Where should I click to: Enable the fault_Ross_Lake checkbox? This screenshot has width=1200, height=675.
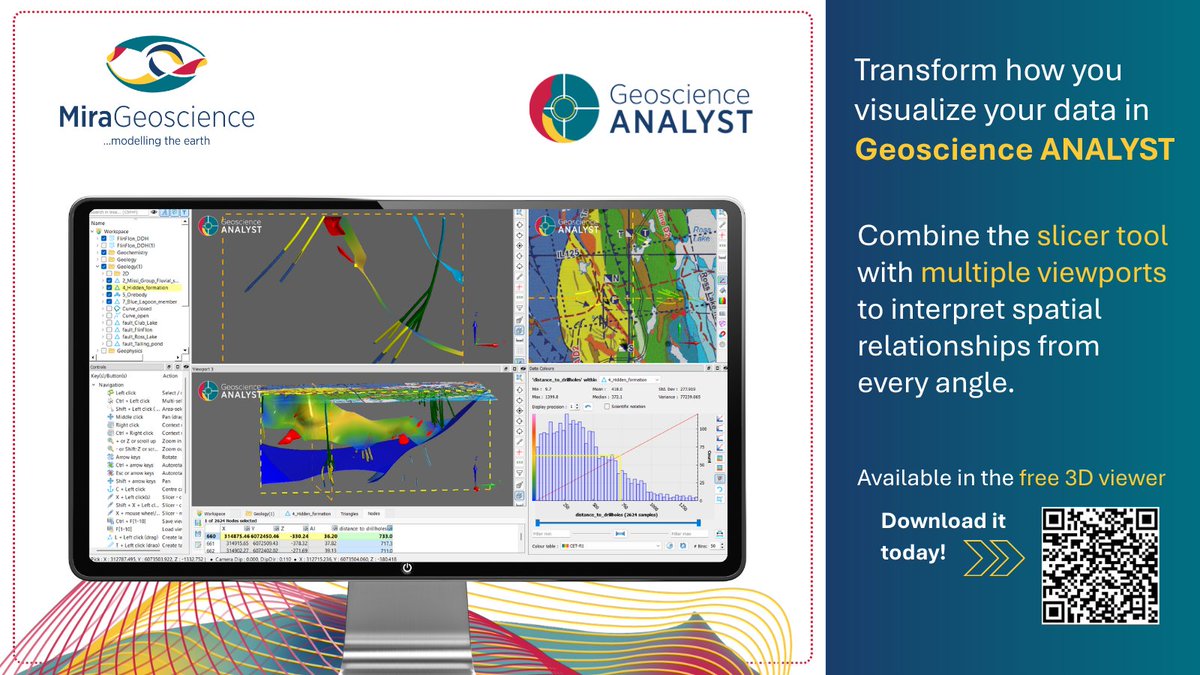click(109, 337)
